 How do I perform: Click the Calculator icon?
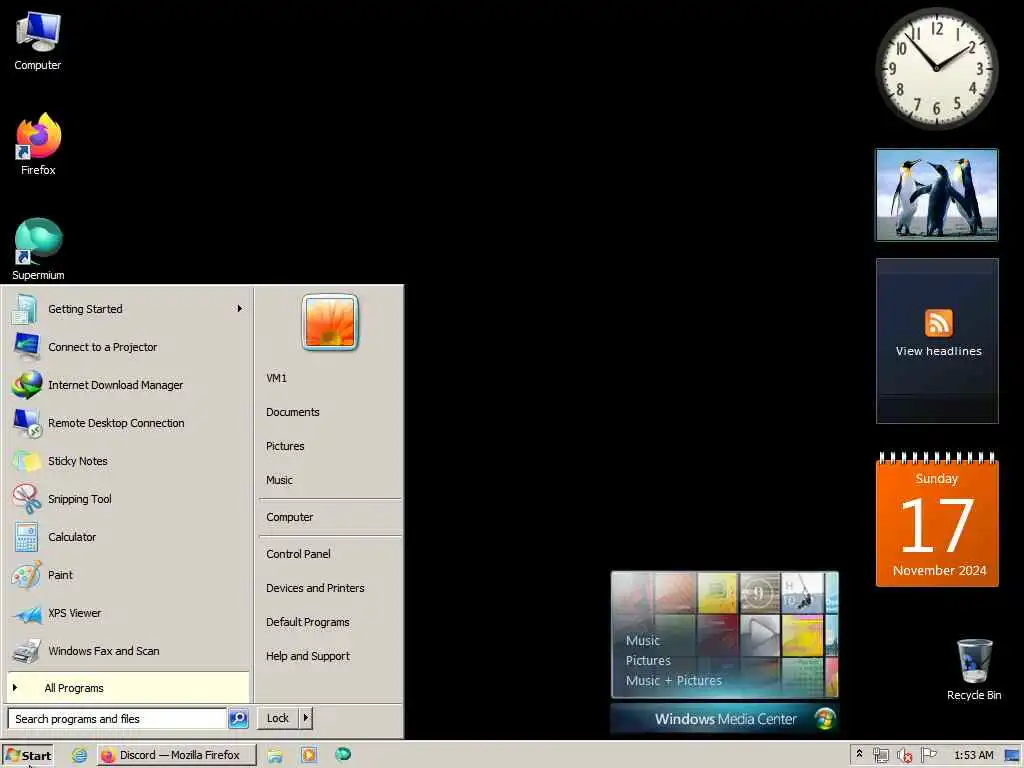(x=27, y=537)
